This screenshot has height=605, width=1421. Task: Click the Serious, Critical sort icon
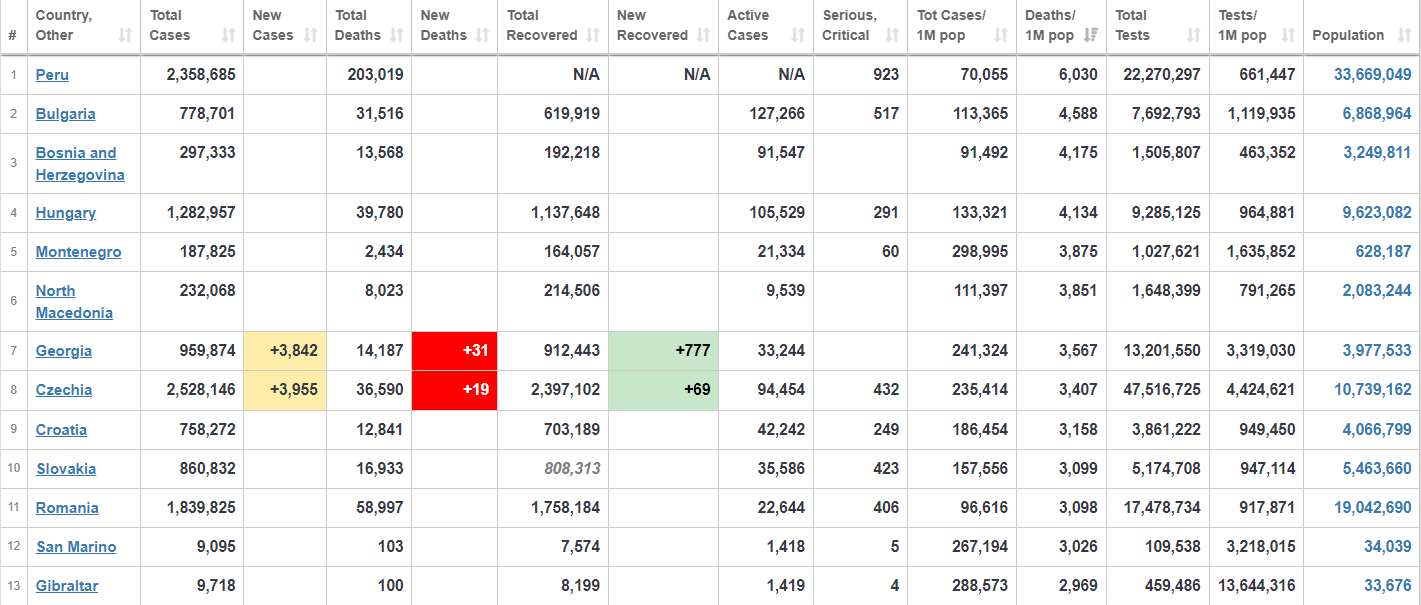(x=892, y=35)
